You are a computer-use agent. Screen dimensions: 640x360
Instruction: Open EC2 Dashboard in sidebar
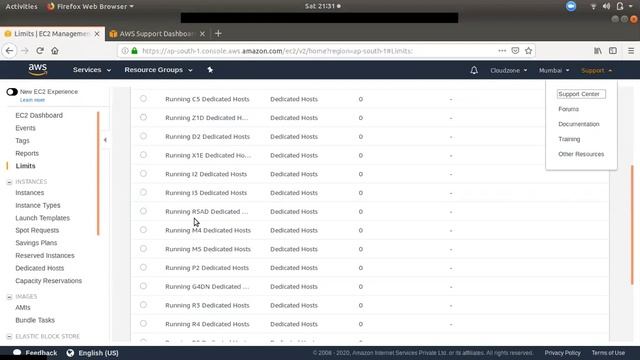(x=39, y=116)
